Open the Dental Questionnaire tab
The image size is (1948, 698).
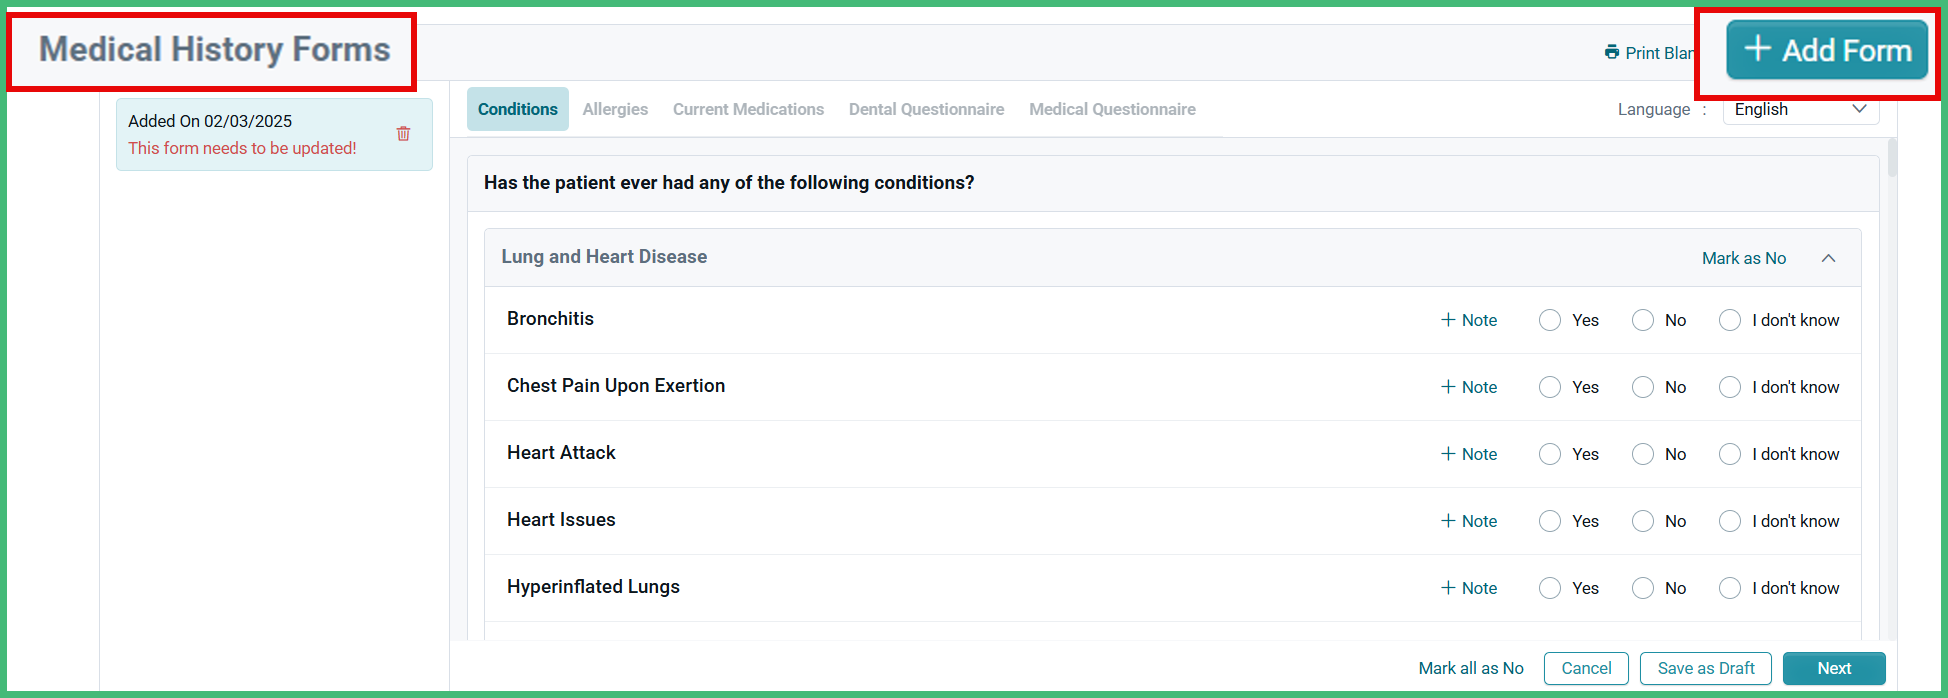coord(926,109)
